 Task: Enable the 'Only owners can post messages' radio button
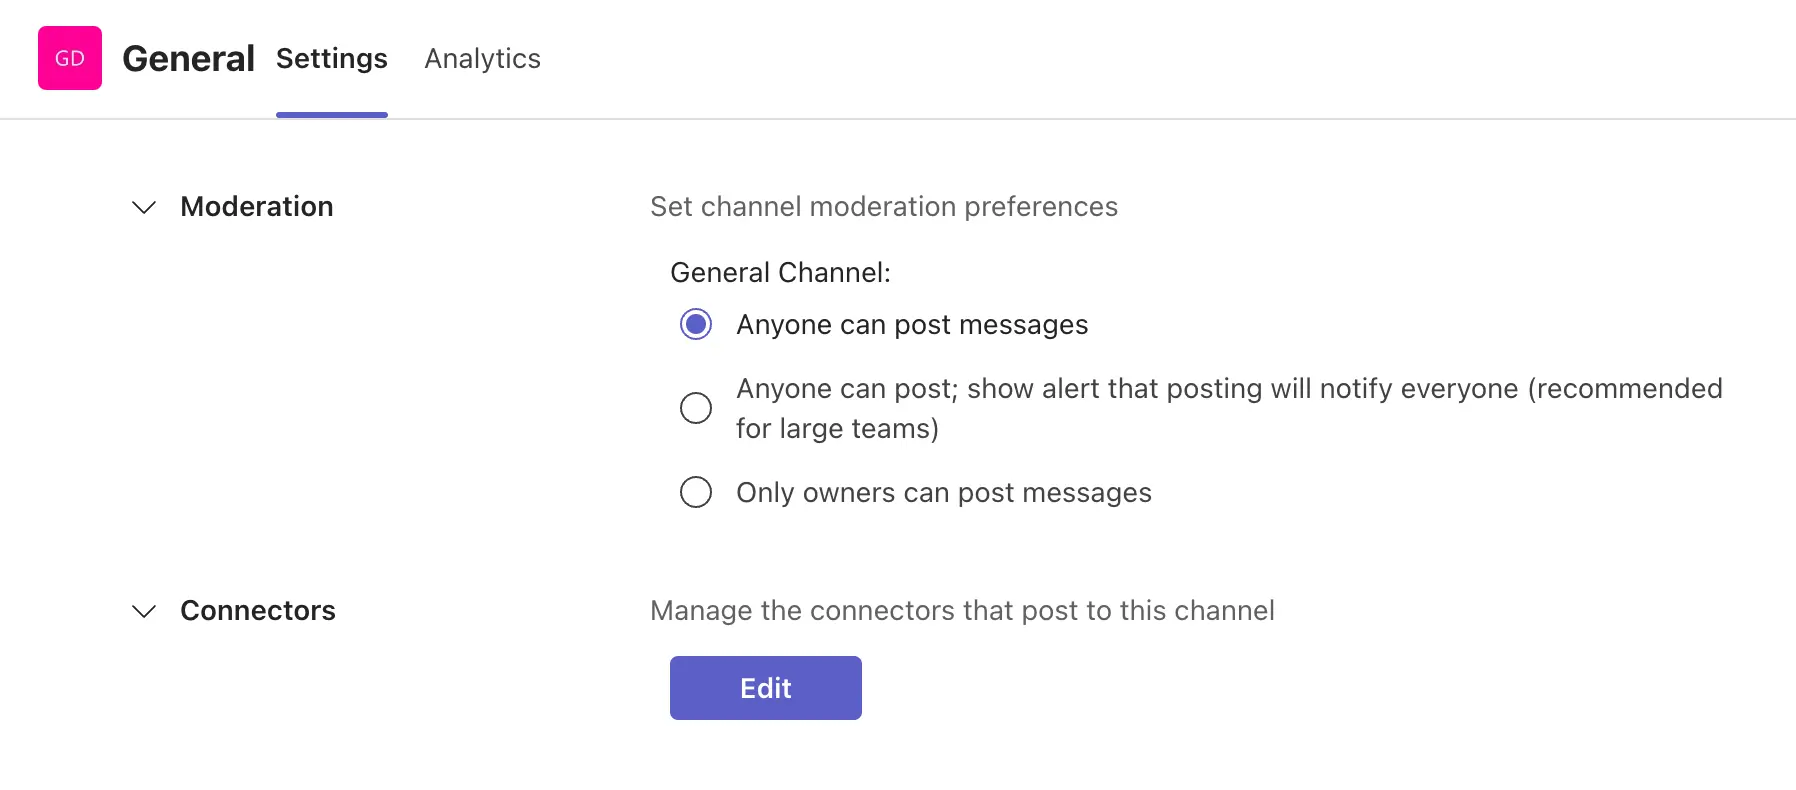[x=696, y=492]
